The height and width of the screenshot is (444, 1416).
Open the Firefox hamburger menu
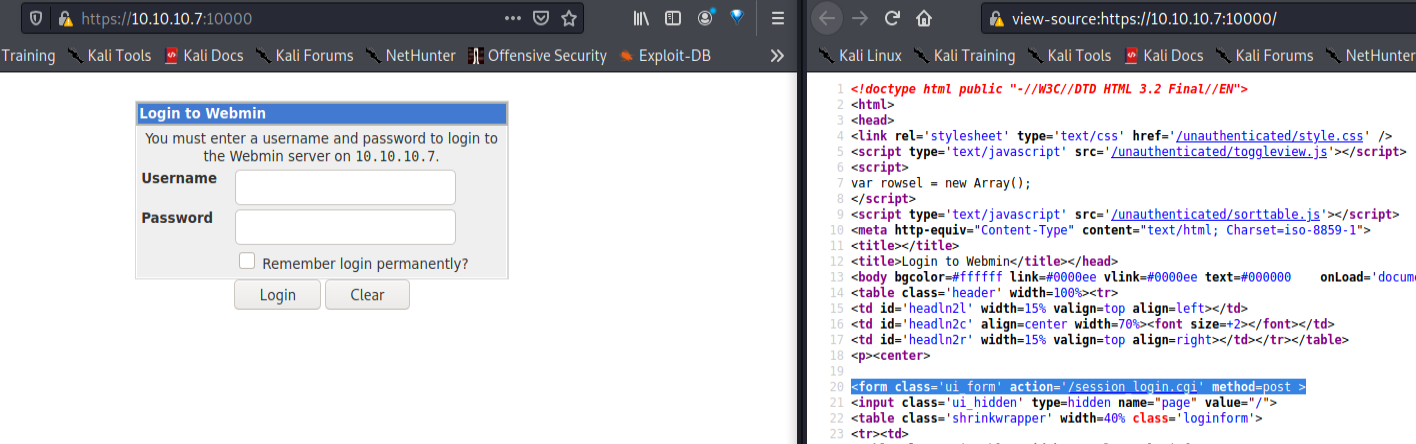tap(777, 18)
